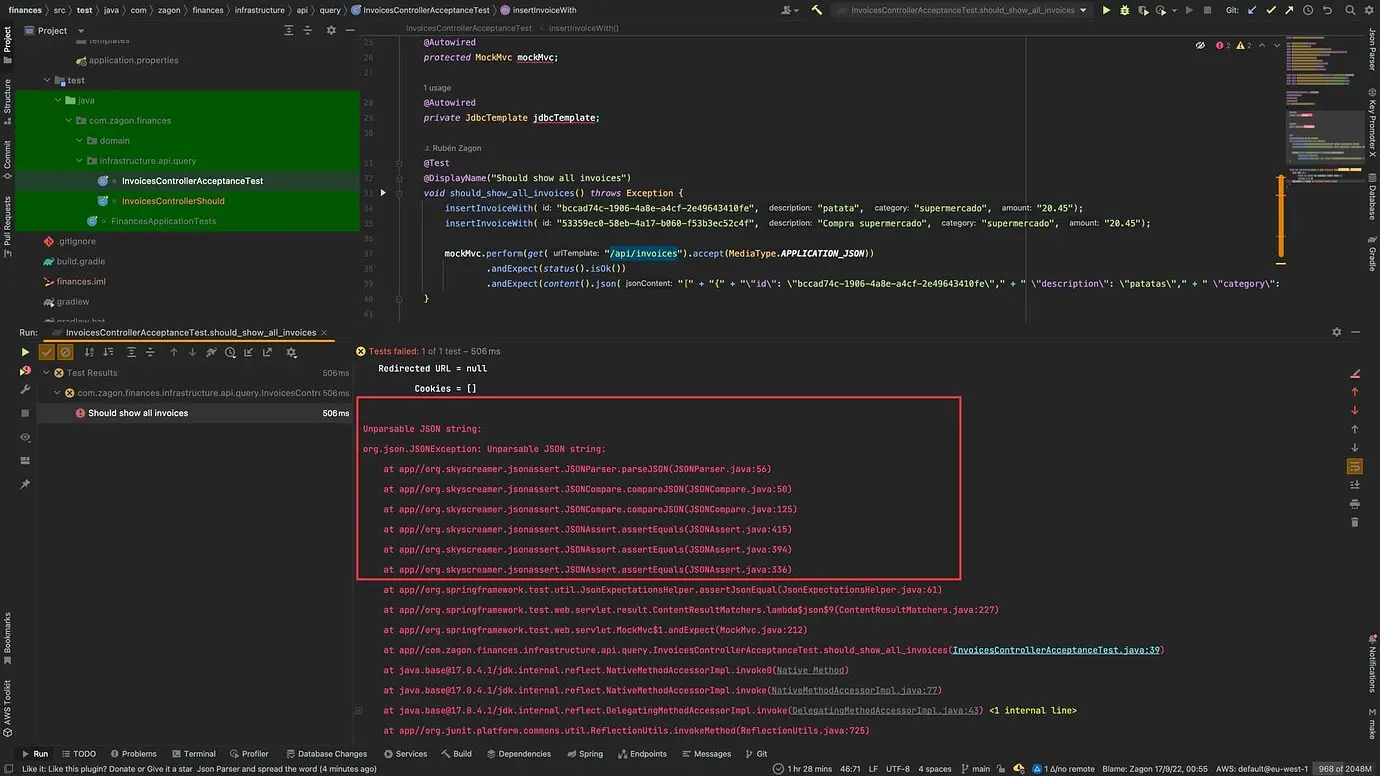The image size is (1380, 776).
Task: Click the Build hammer icon in toolbar
Action: 817,10
